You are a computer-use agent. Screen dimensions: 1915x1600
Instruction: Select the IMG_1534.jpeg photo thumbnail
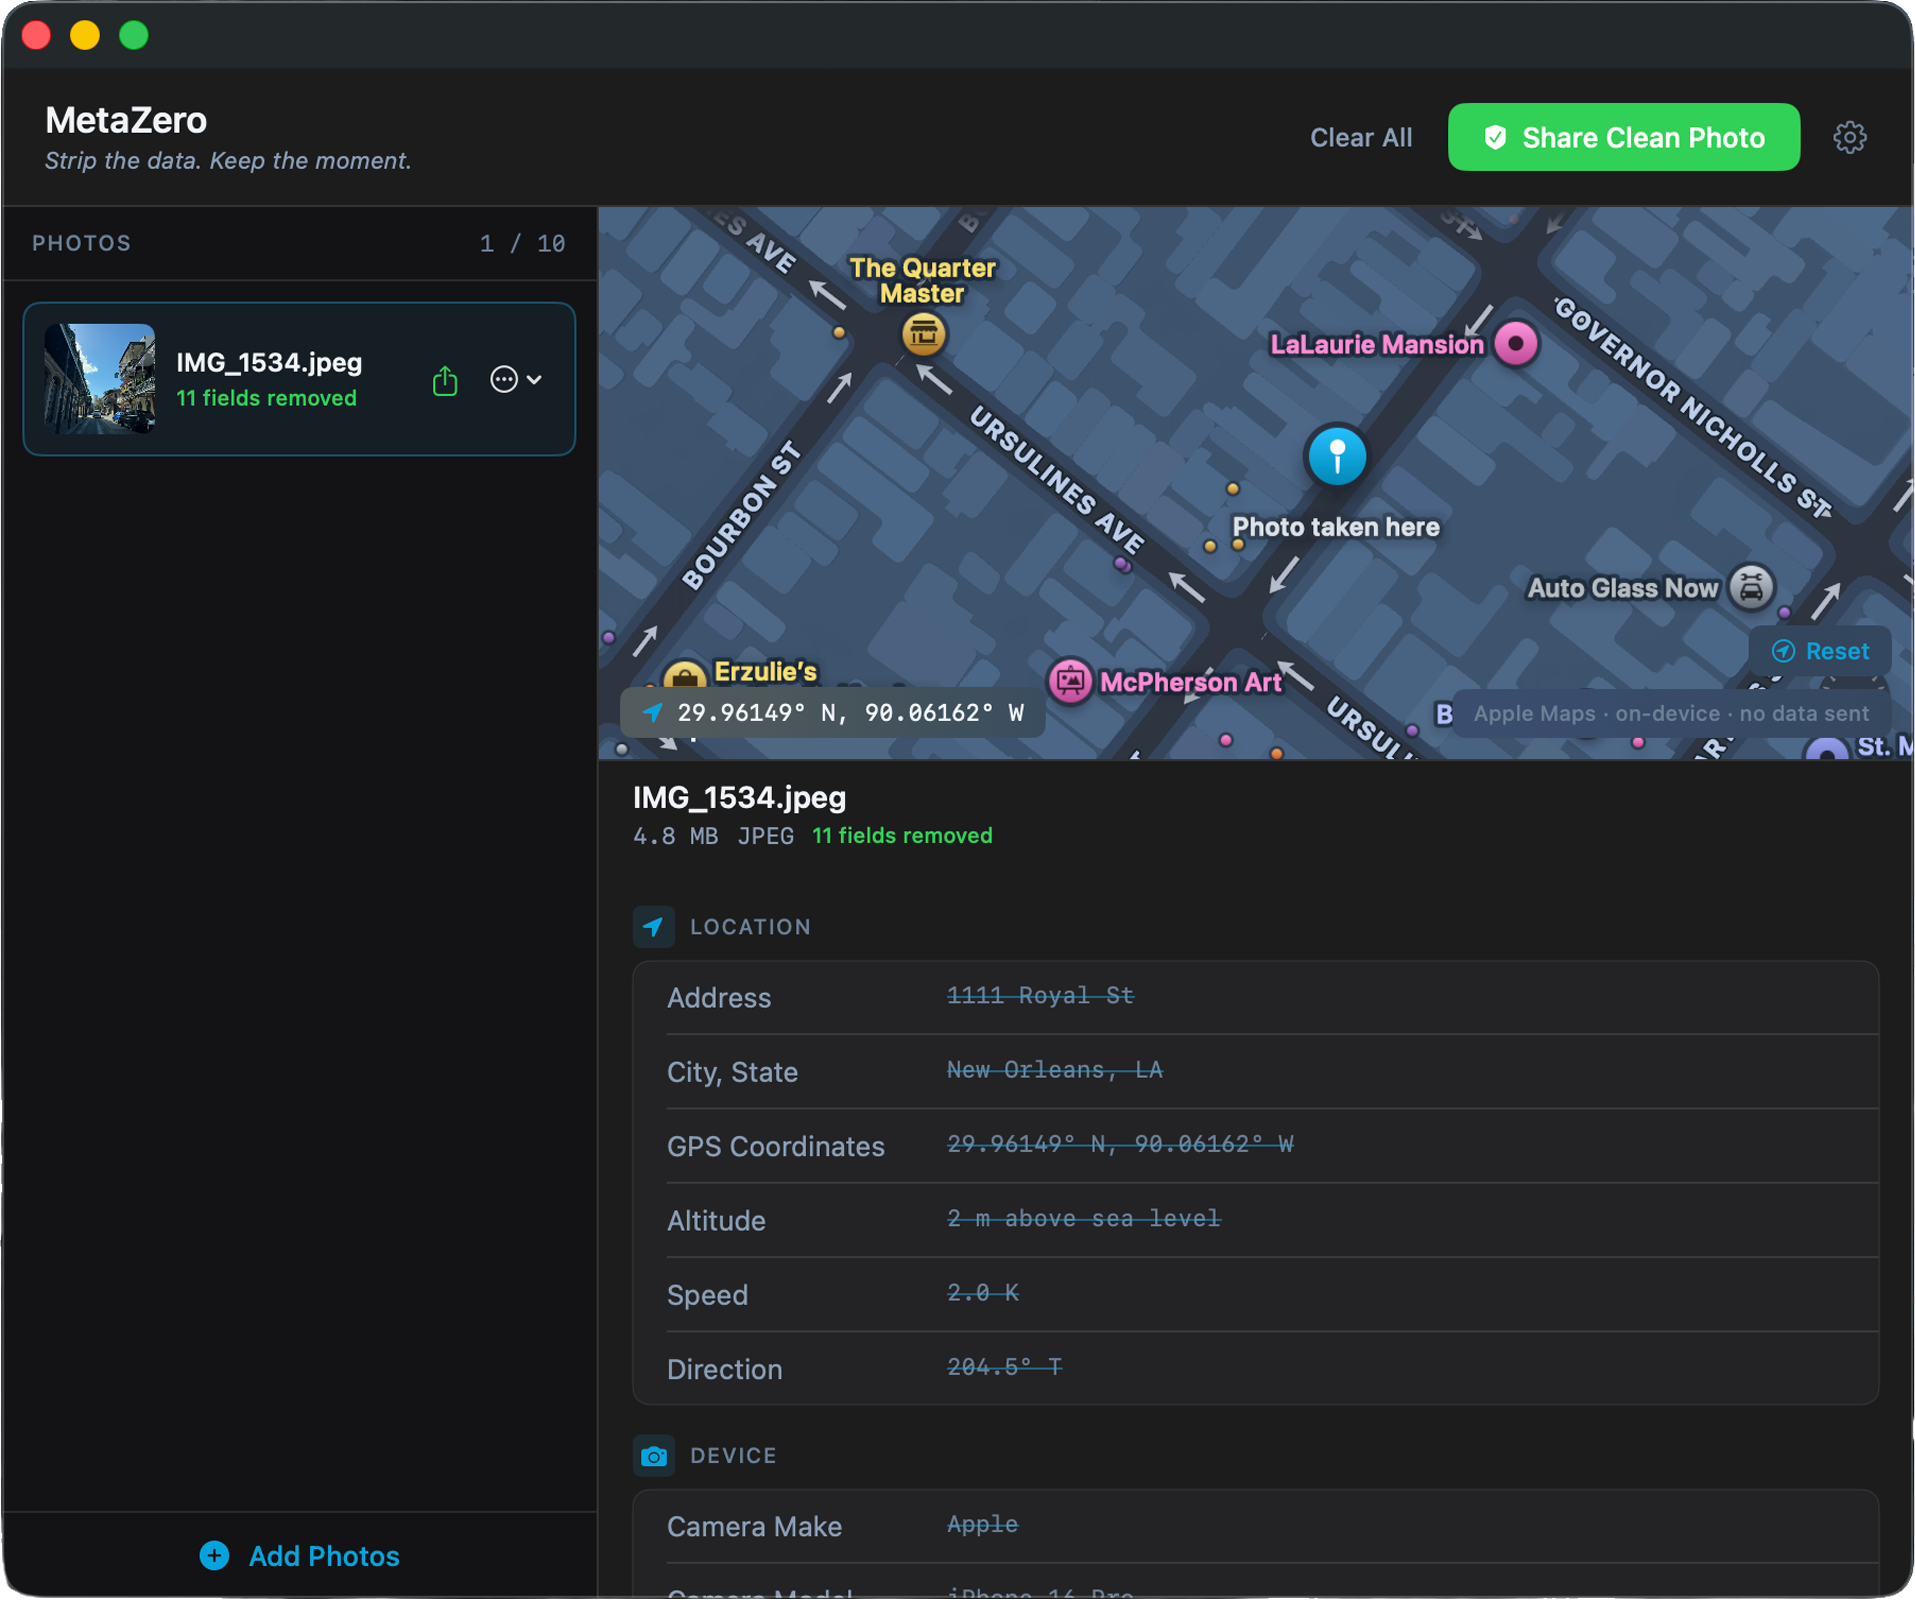pos(100,379)
